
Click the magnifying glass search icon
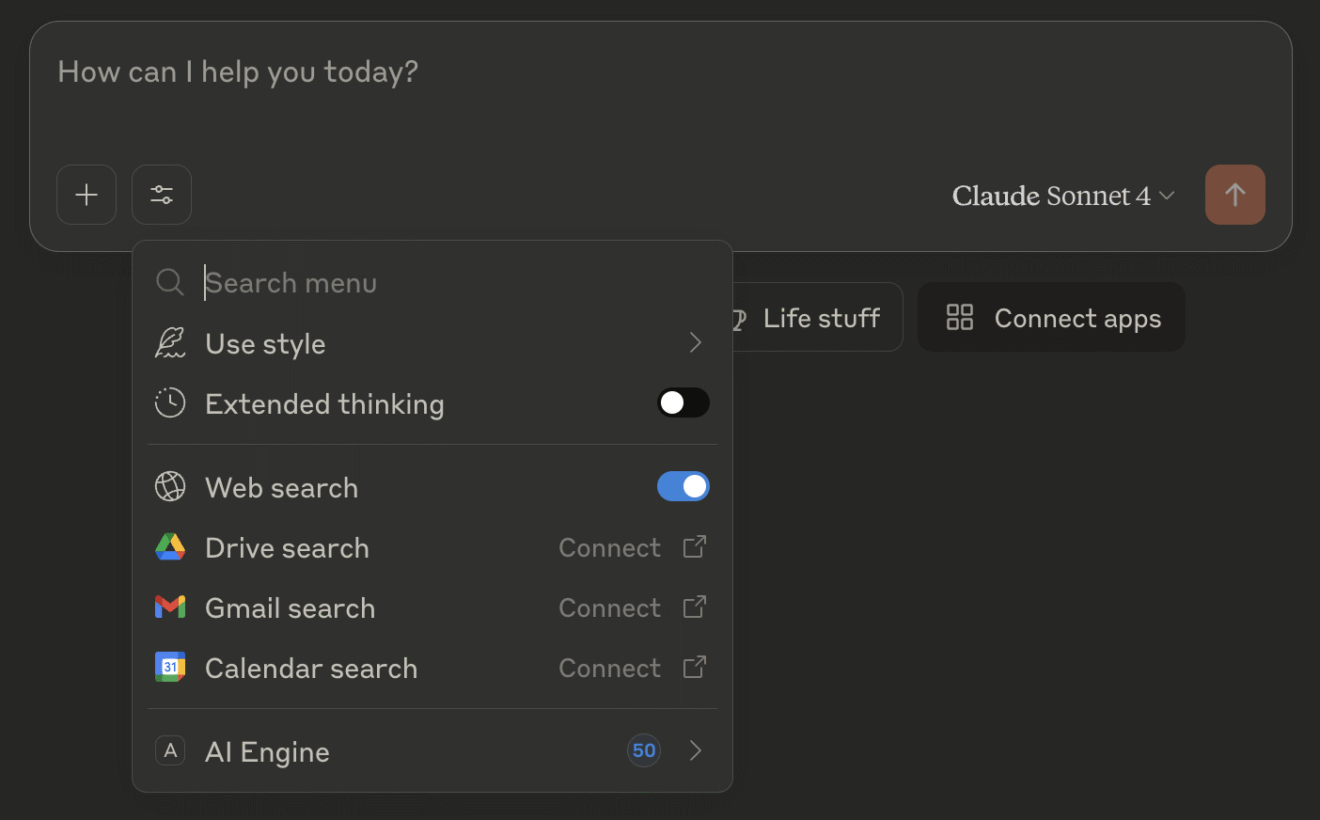click(x=170, y=282)
